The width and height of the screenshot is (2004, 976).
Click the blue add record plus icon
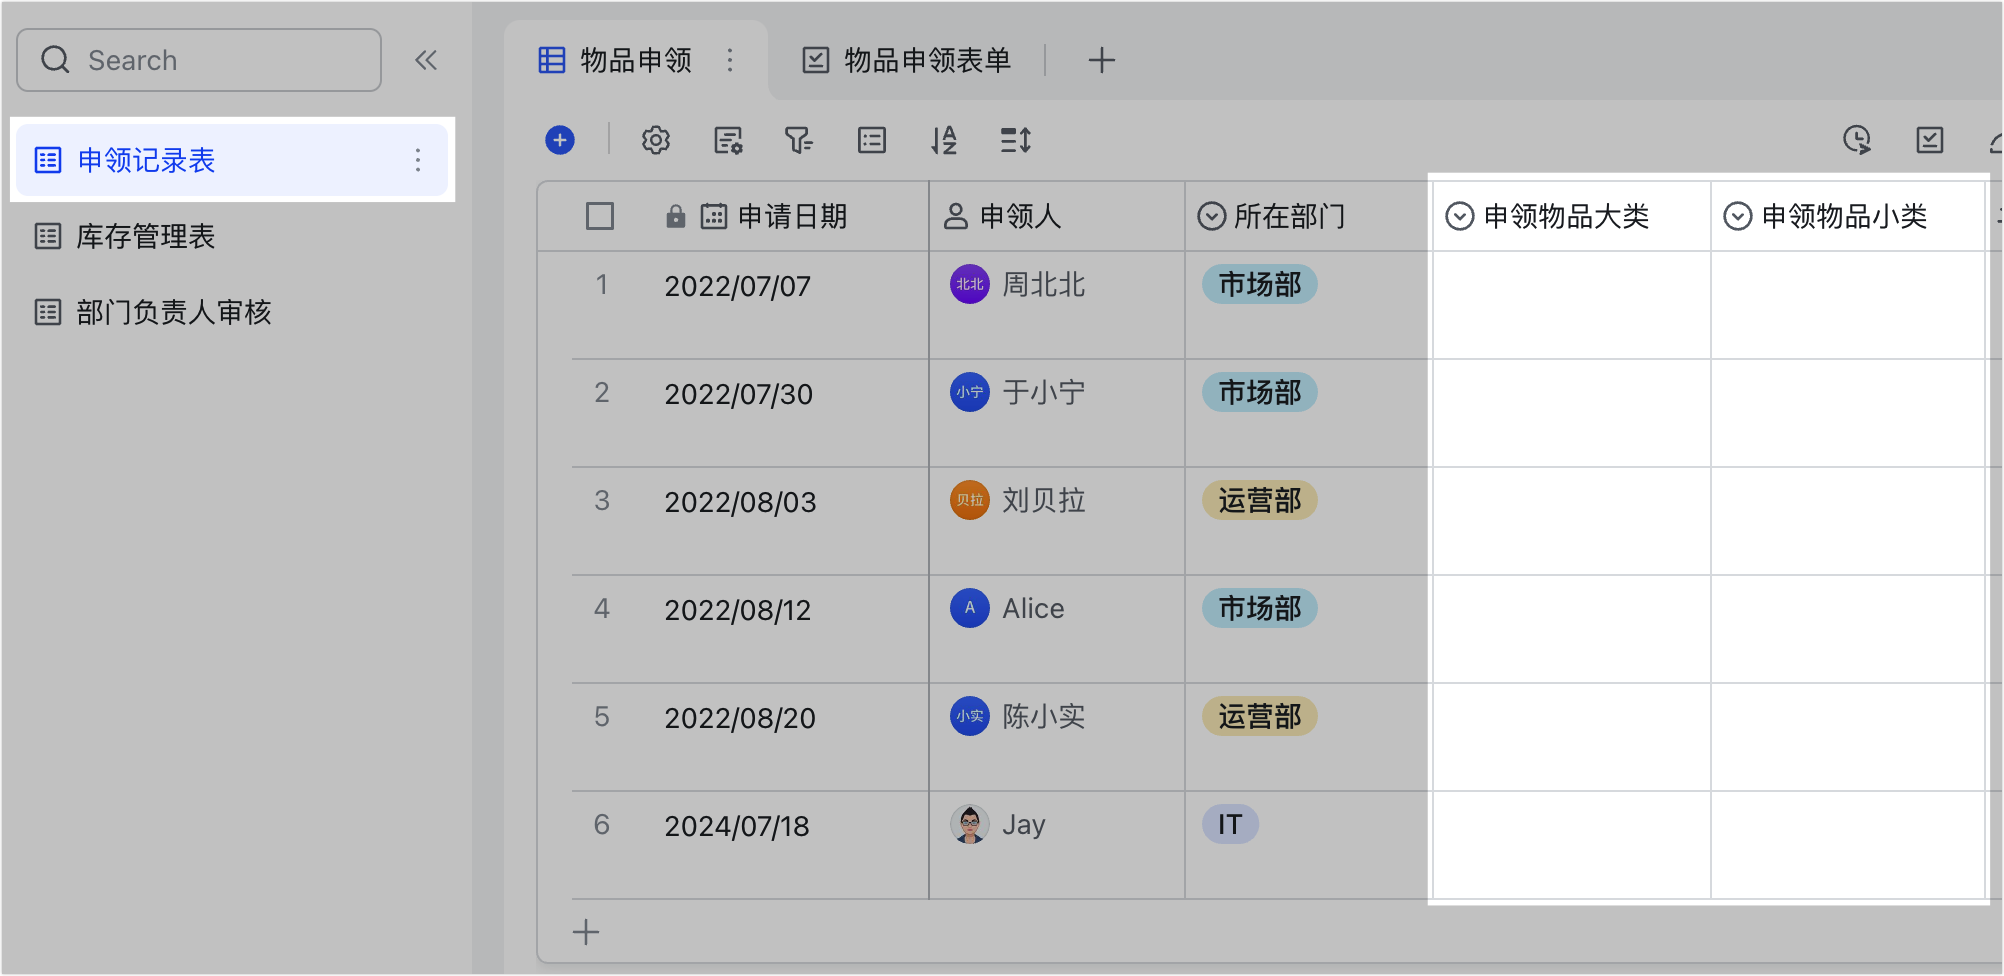tap(560, 140)
